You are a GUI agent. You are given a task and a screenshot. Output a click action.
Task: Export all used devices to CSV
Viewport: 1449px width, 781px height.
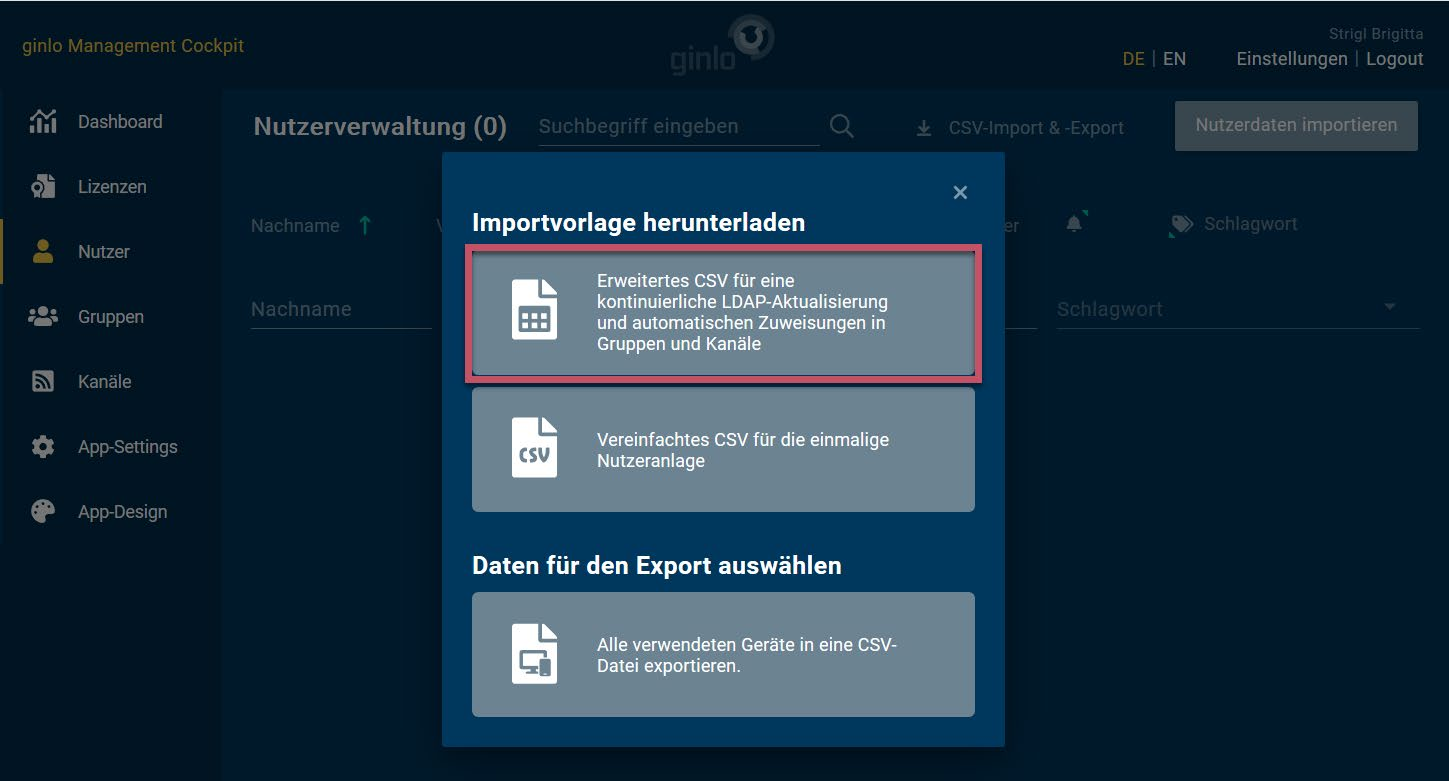point(723,654)
